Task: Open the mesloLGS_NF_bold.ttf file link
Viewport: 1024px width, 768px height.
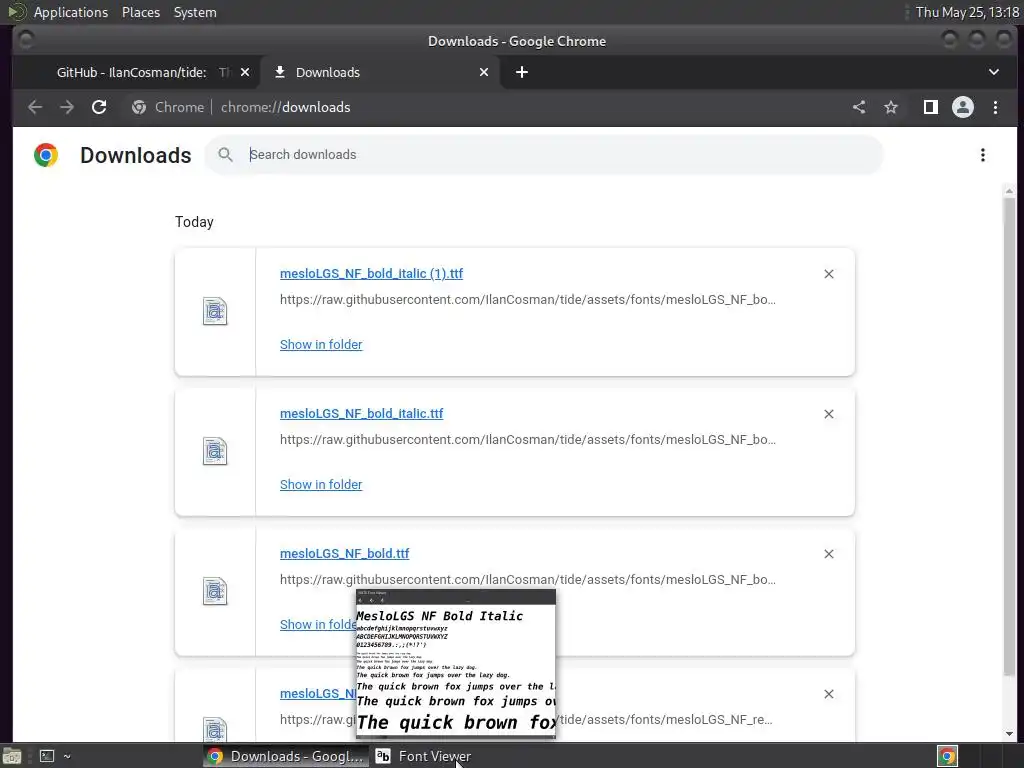Action: [345, 553]
